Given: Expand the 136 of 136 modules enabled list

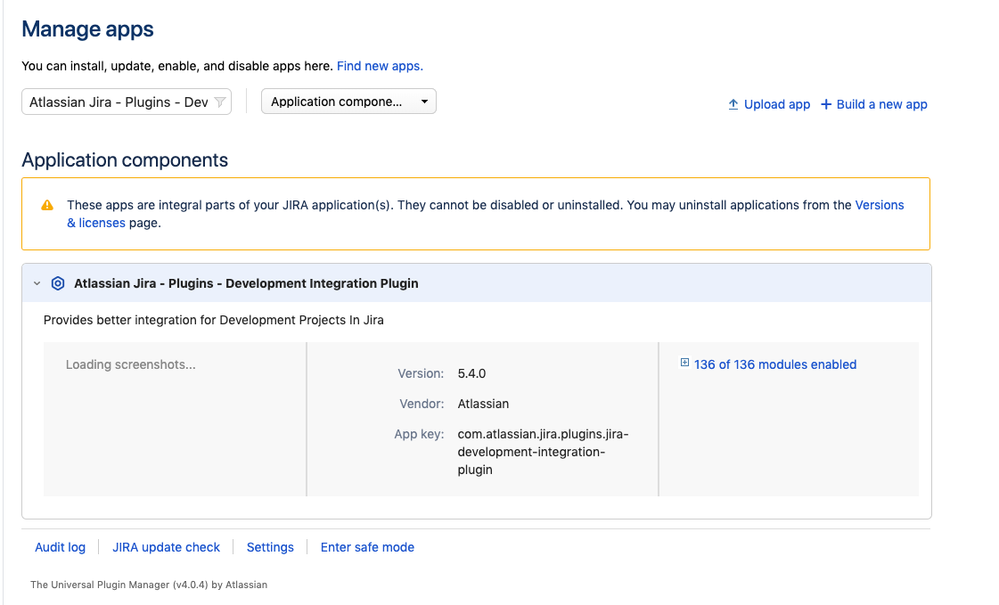Looking at the screenshot, I should point(775,365).
